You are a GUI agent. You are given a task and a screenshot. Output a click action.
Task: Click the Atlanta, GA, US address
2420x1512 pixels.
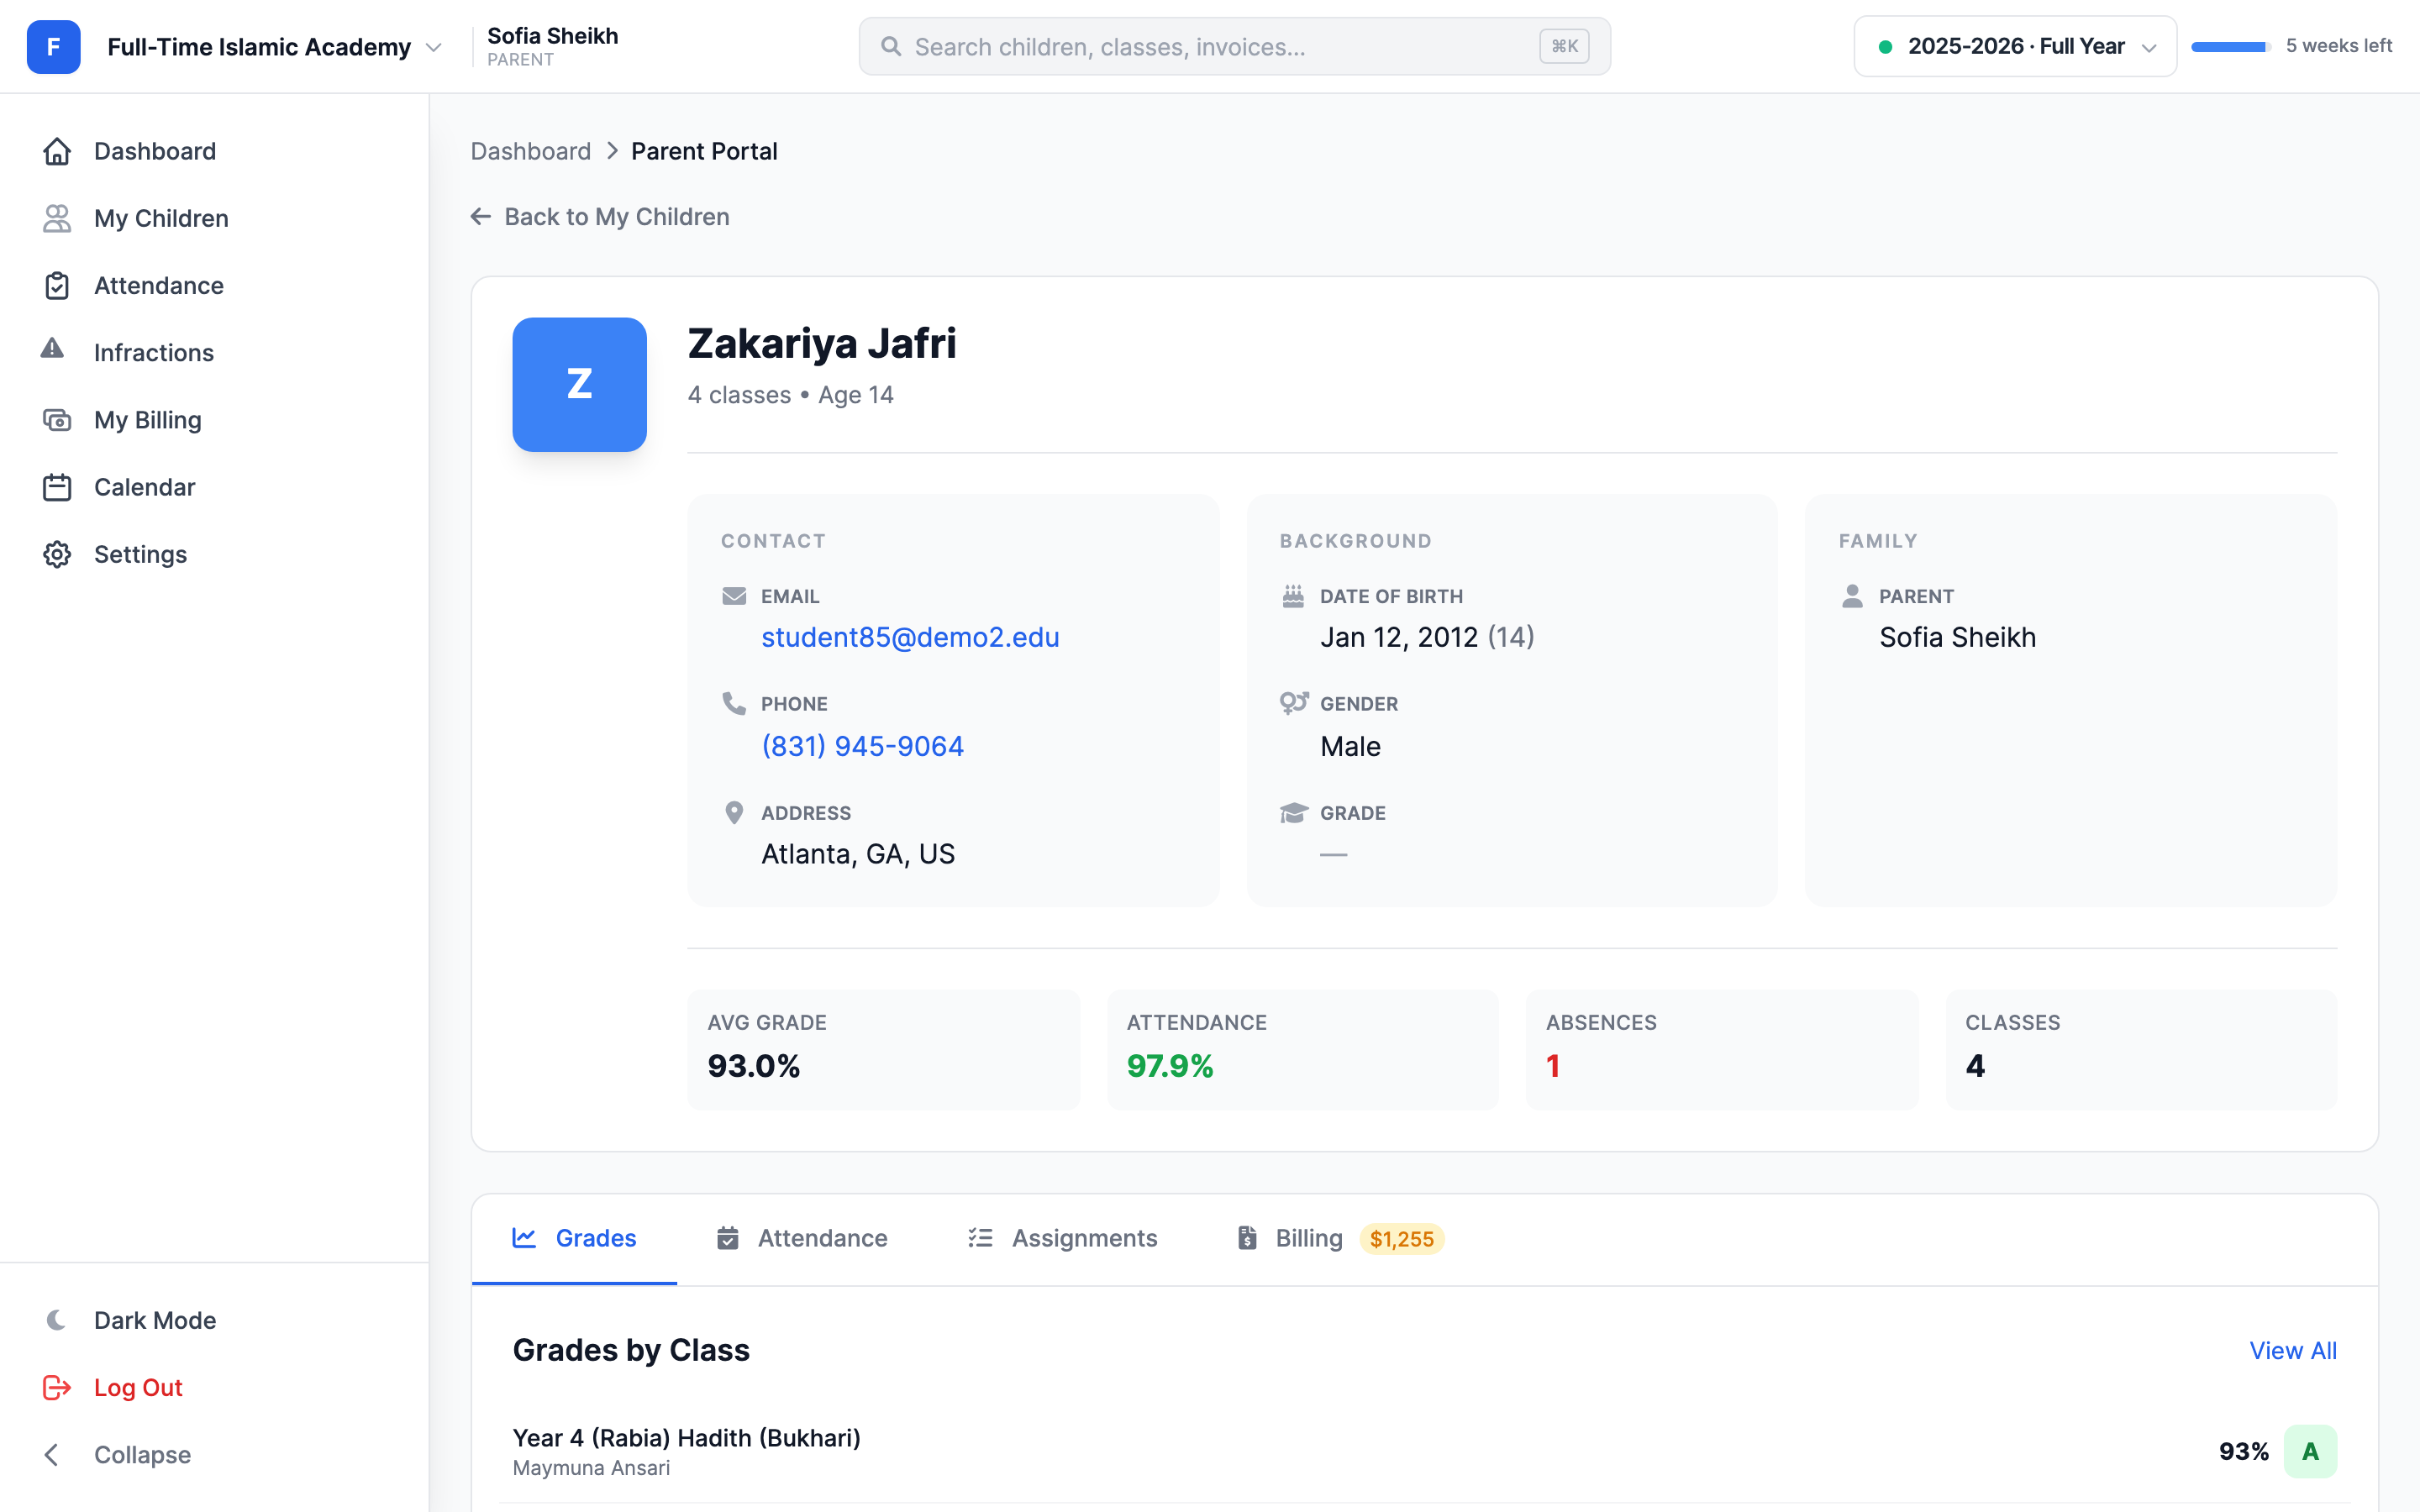tap(858, 854)
